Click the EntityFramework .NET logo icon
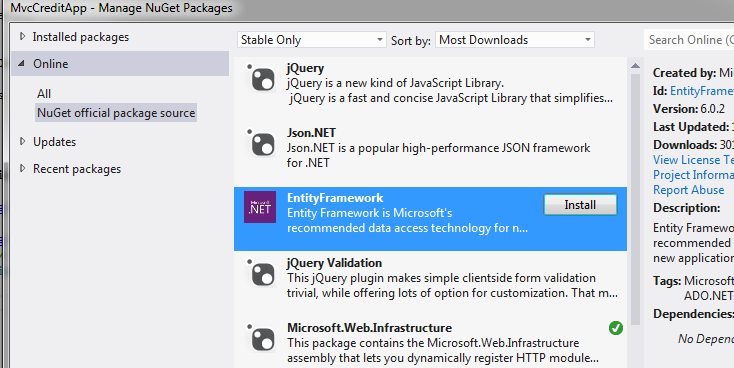This screenshot has height=368, width=734. pyautogui.click(x=260, y=207)
